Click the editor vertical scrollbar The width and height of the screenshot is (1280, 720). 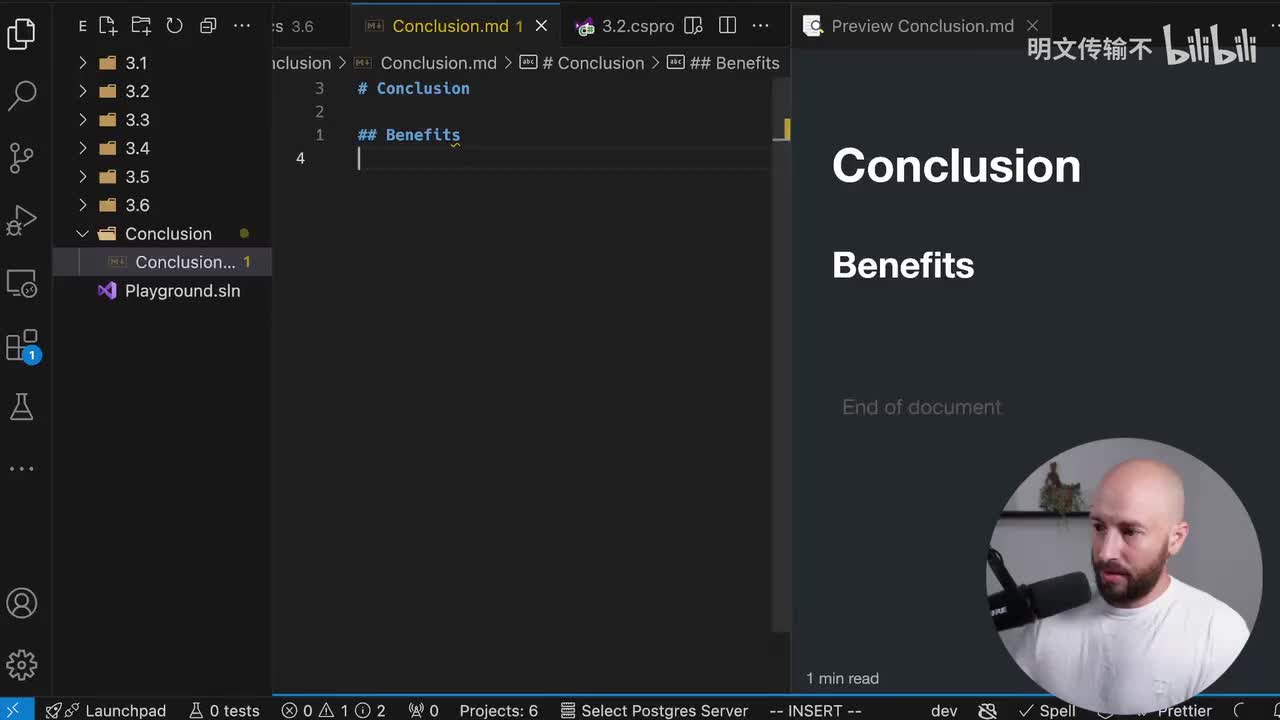tap(780, 355)
